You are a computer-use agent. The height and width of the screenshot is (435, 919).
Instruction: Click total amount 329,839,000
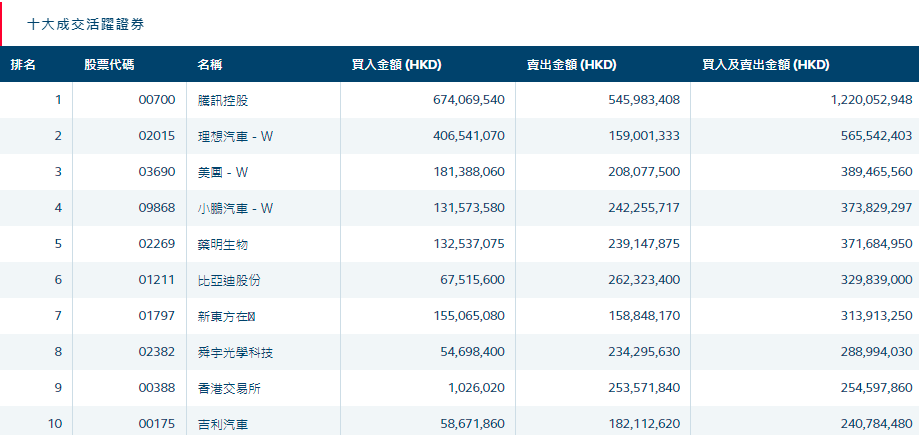[877, 280]
